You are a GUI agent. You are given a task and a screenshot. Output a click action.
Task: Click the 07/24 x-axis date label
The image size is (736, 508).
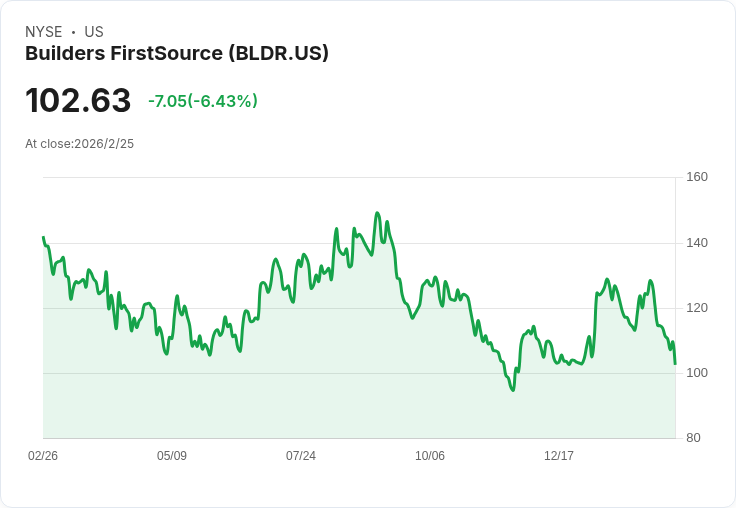pos(301,455)
